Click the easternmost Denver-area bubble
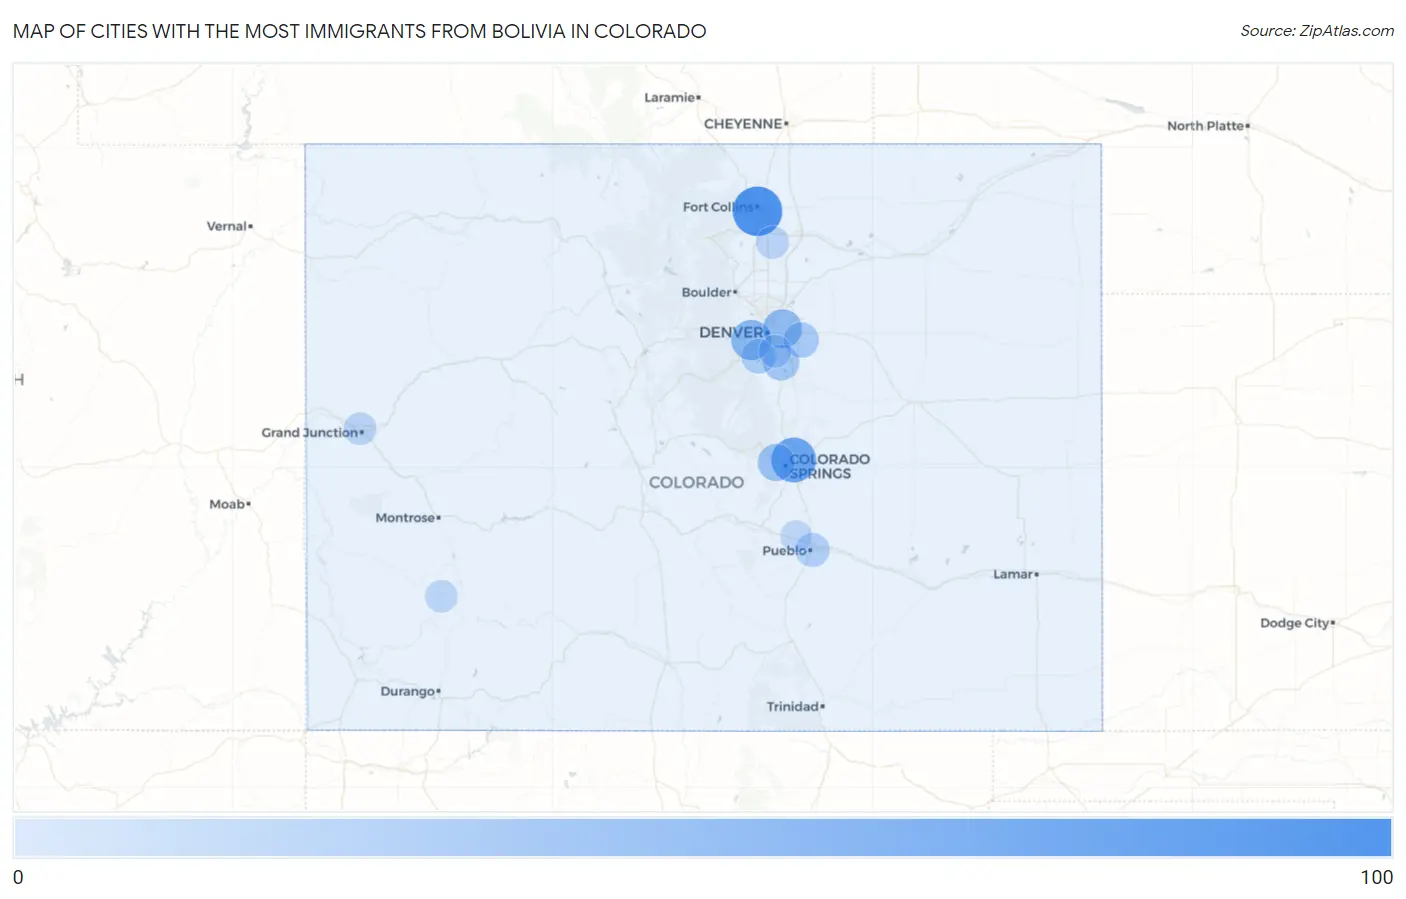This screenshot has width=1406, height=899. [x=802, y=340]
